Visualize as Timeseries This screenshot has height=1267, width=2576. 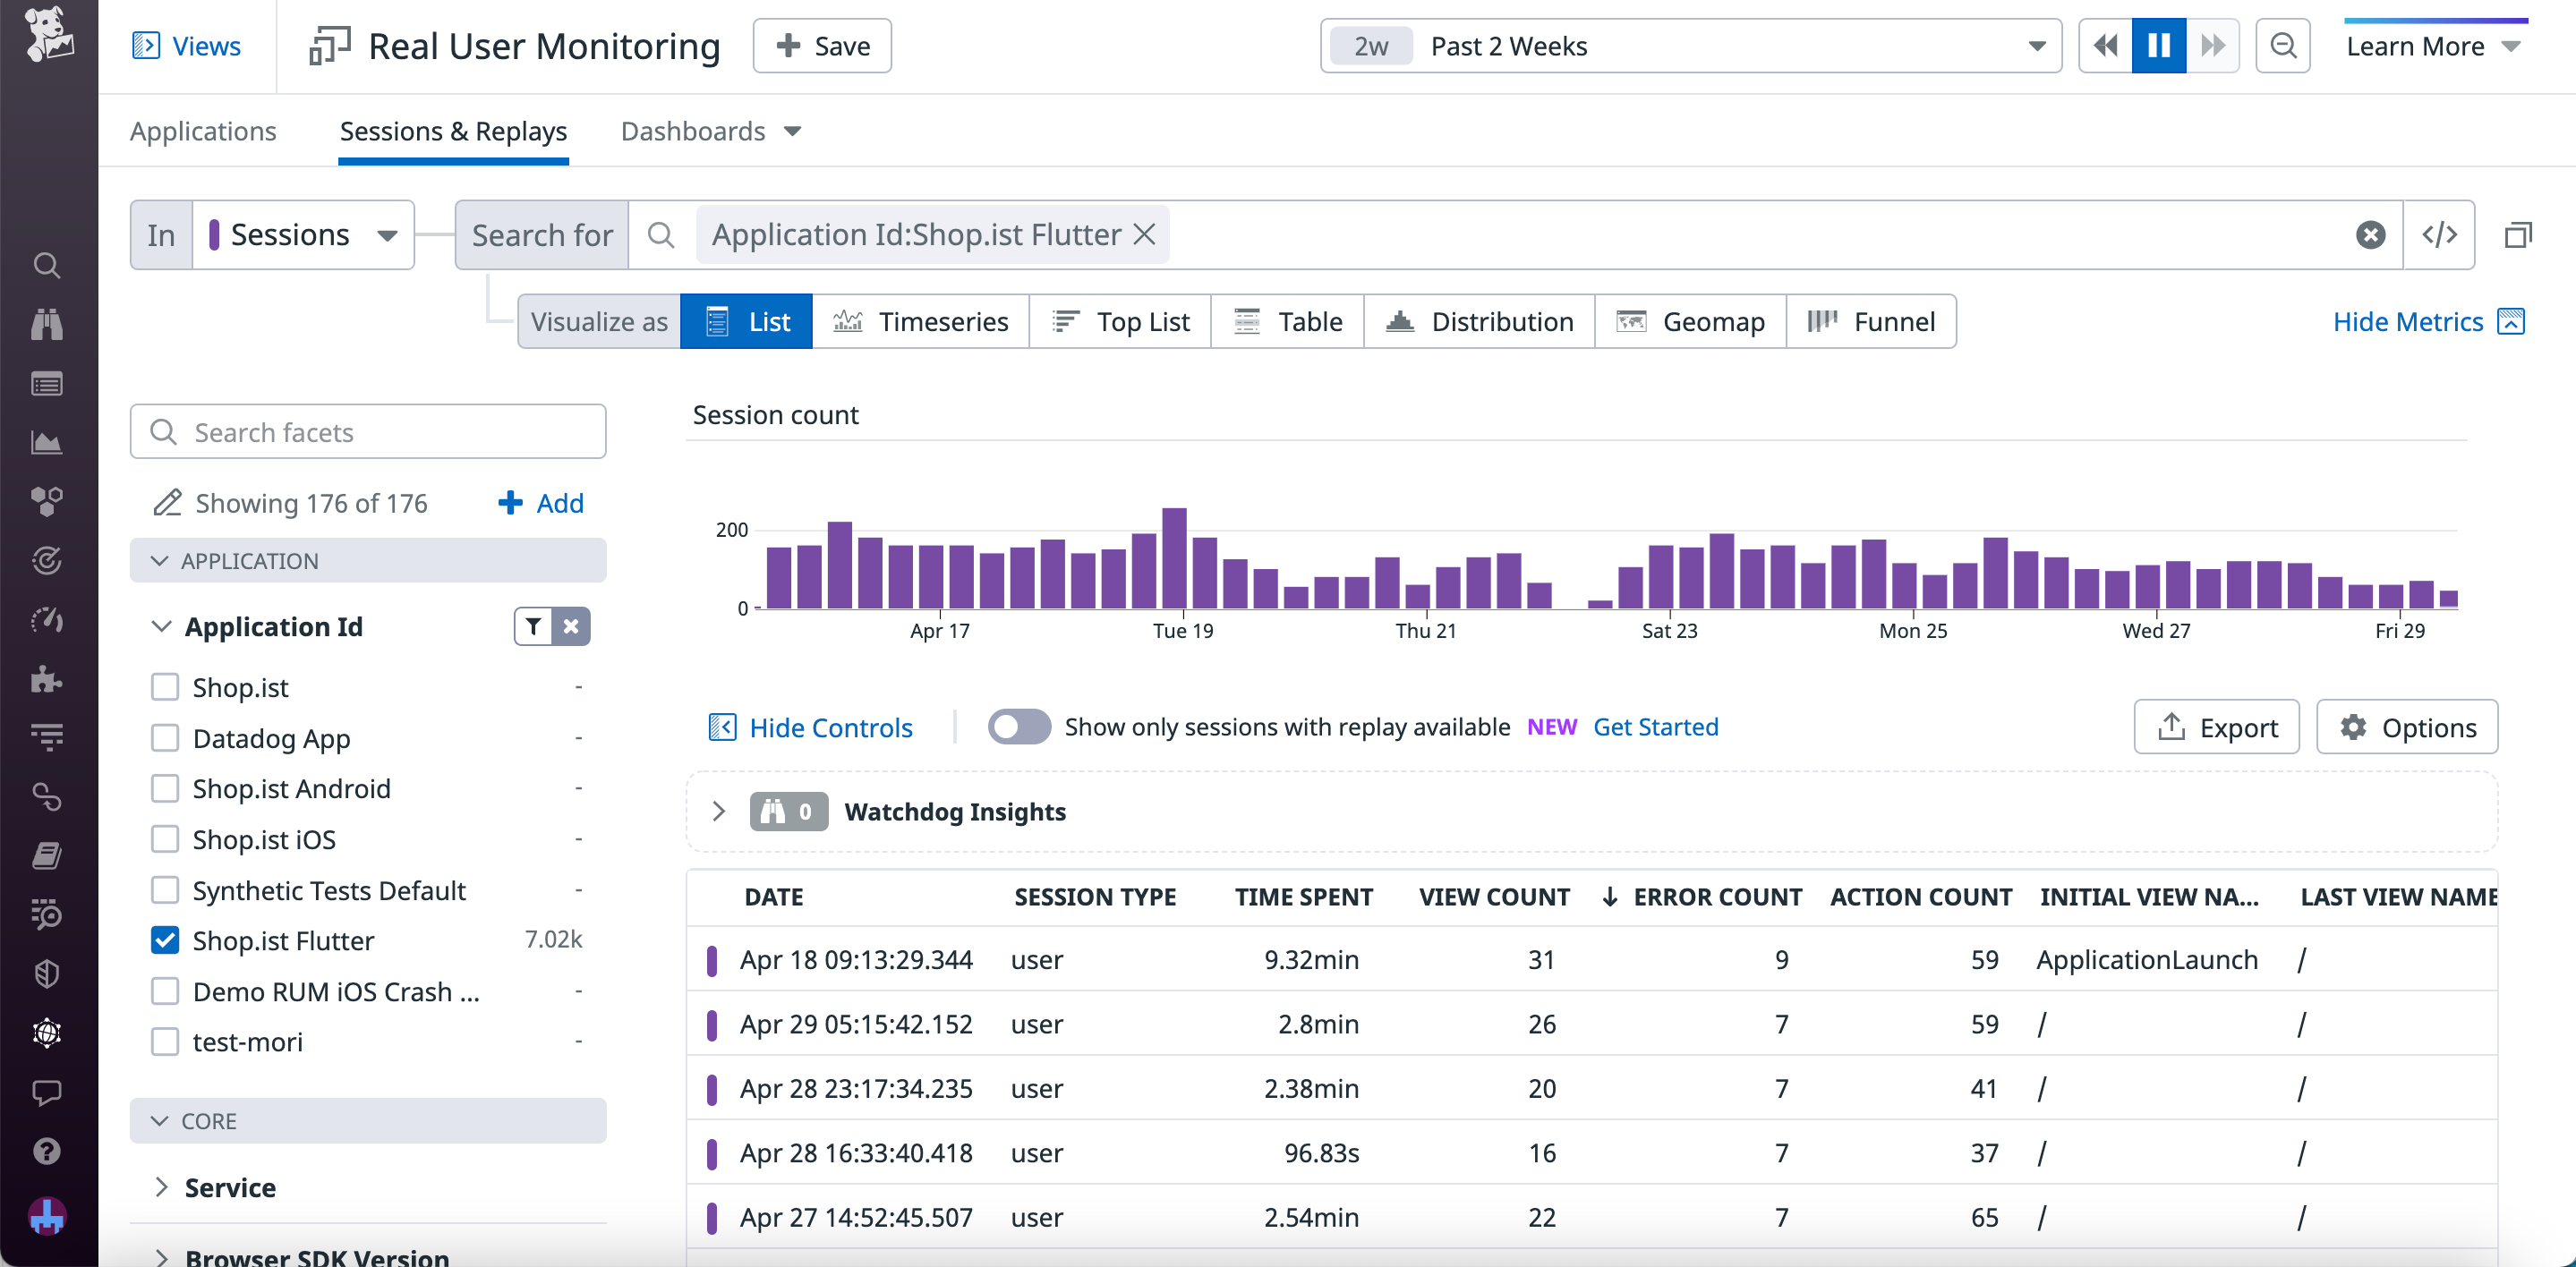click(x=920, y=321)
